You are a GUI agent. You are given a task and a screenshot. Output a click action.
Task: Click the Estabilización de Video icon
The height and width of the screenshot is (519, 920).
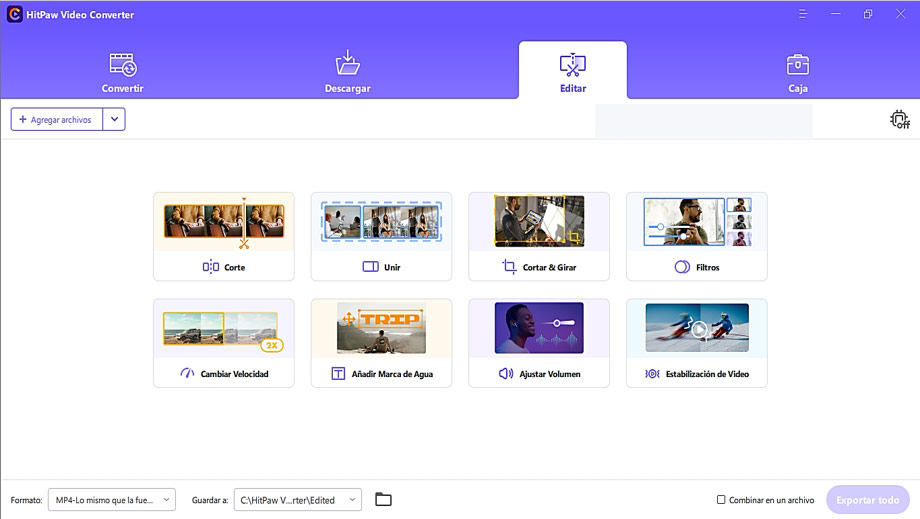point(652,374)
